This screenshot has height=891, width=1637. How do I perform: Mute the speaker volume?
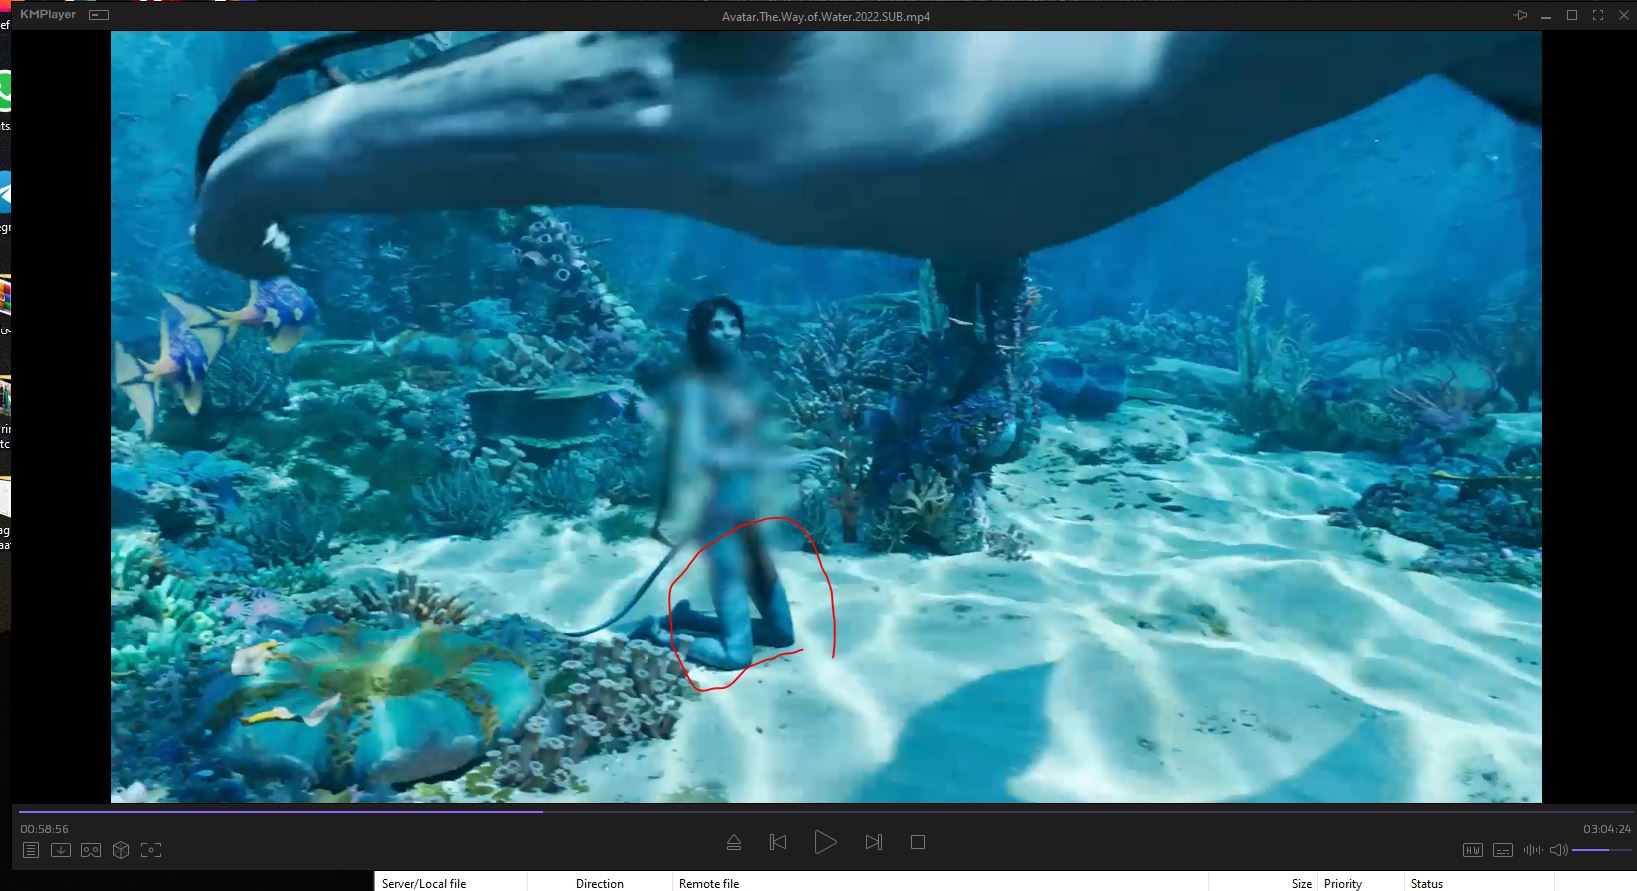tap(1558, 850)
